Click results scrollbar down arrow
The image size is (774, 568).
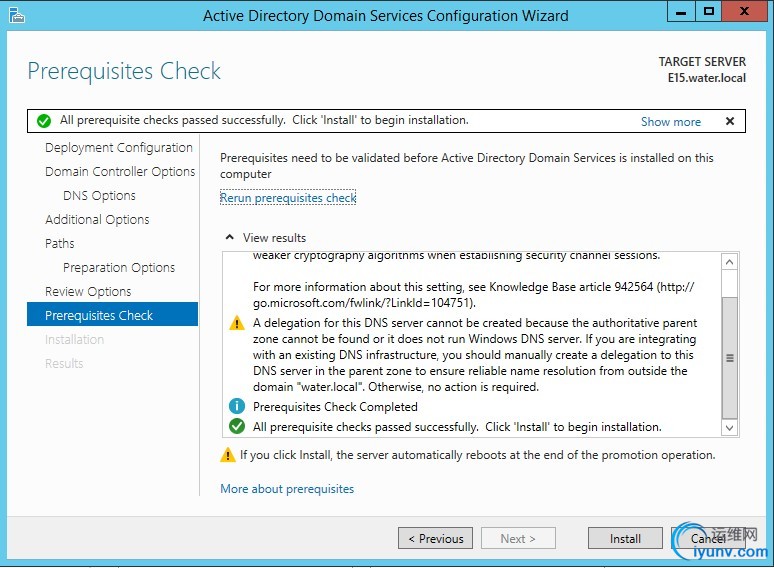pyautogui.click(x=730, y=427)
